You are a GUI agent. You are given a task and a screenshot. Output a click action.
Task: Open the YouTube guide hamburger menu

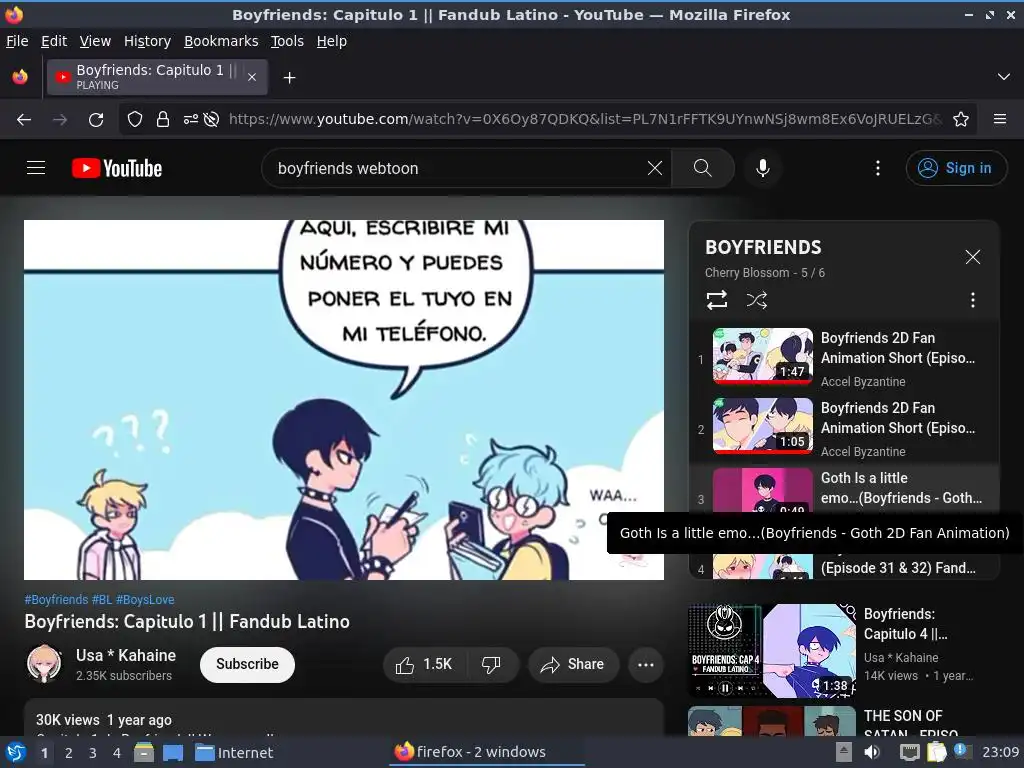[36, 168]
